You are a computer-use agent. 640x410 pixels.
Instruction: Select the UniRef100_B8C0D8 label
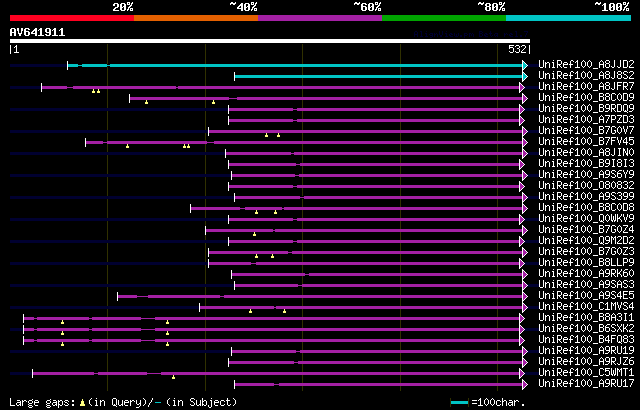pyautogui.click(x=586, y=207)
